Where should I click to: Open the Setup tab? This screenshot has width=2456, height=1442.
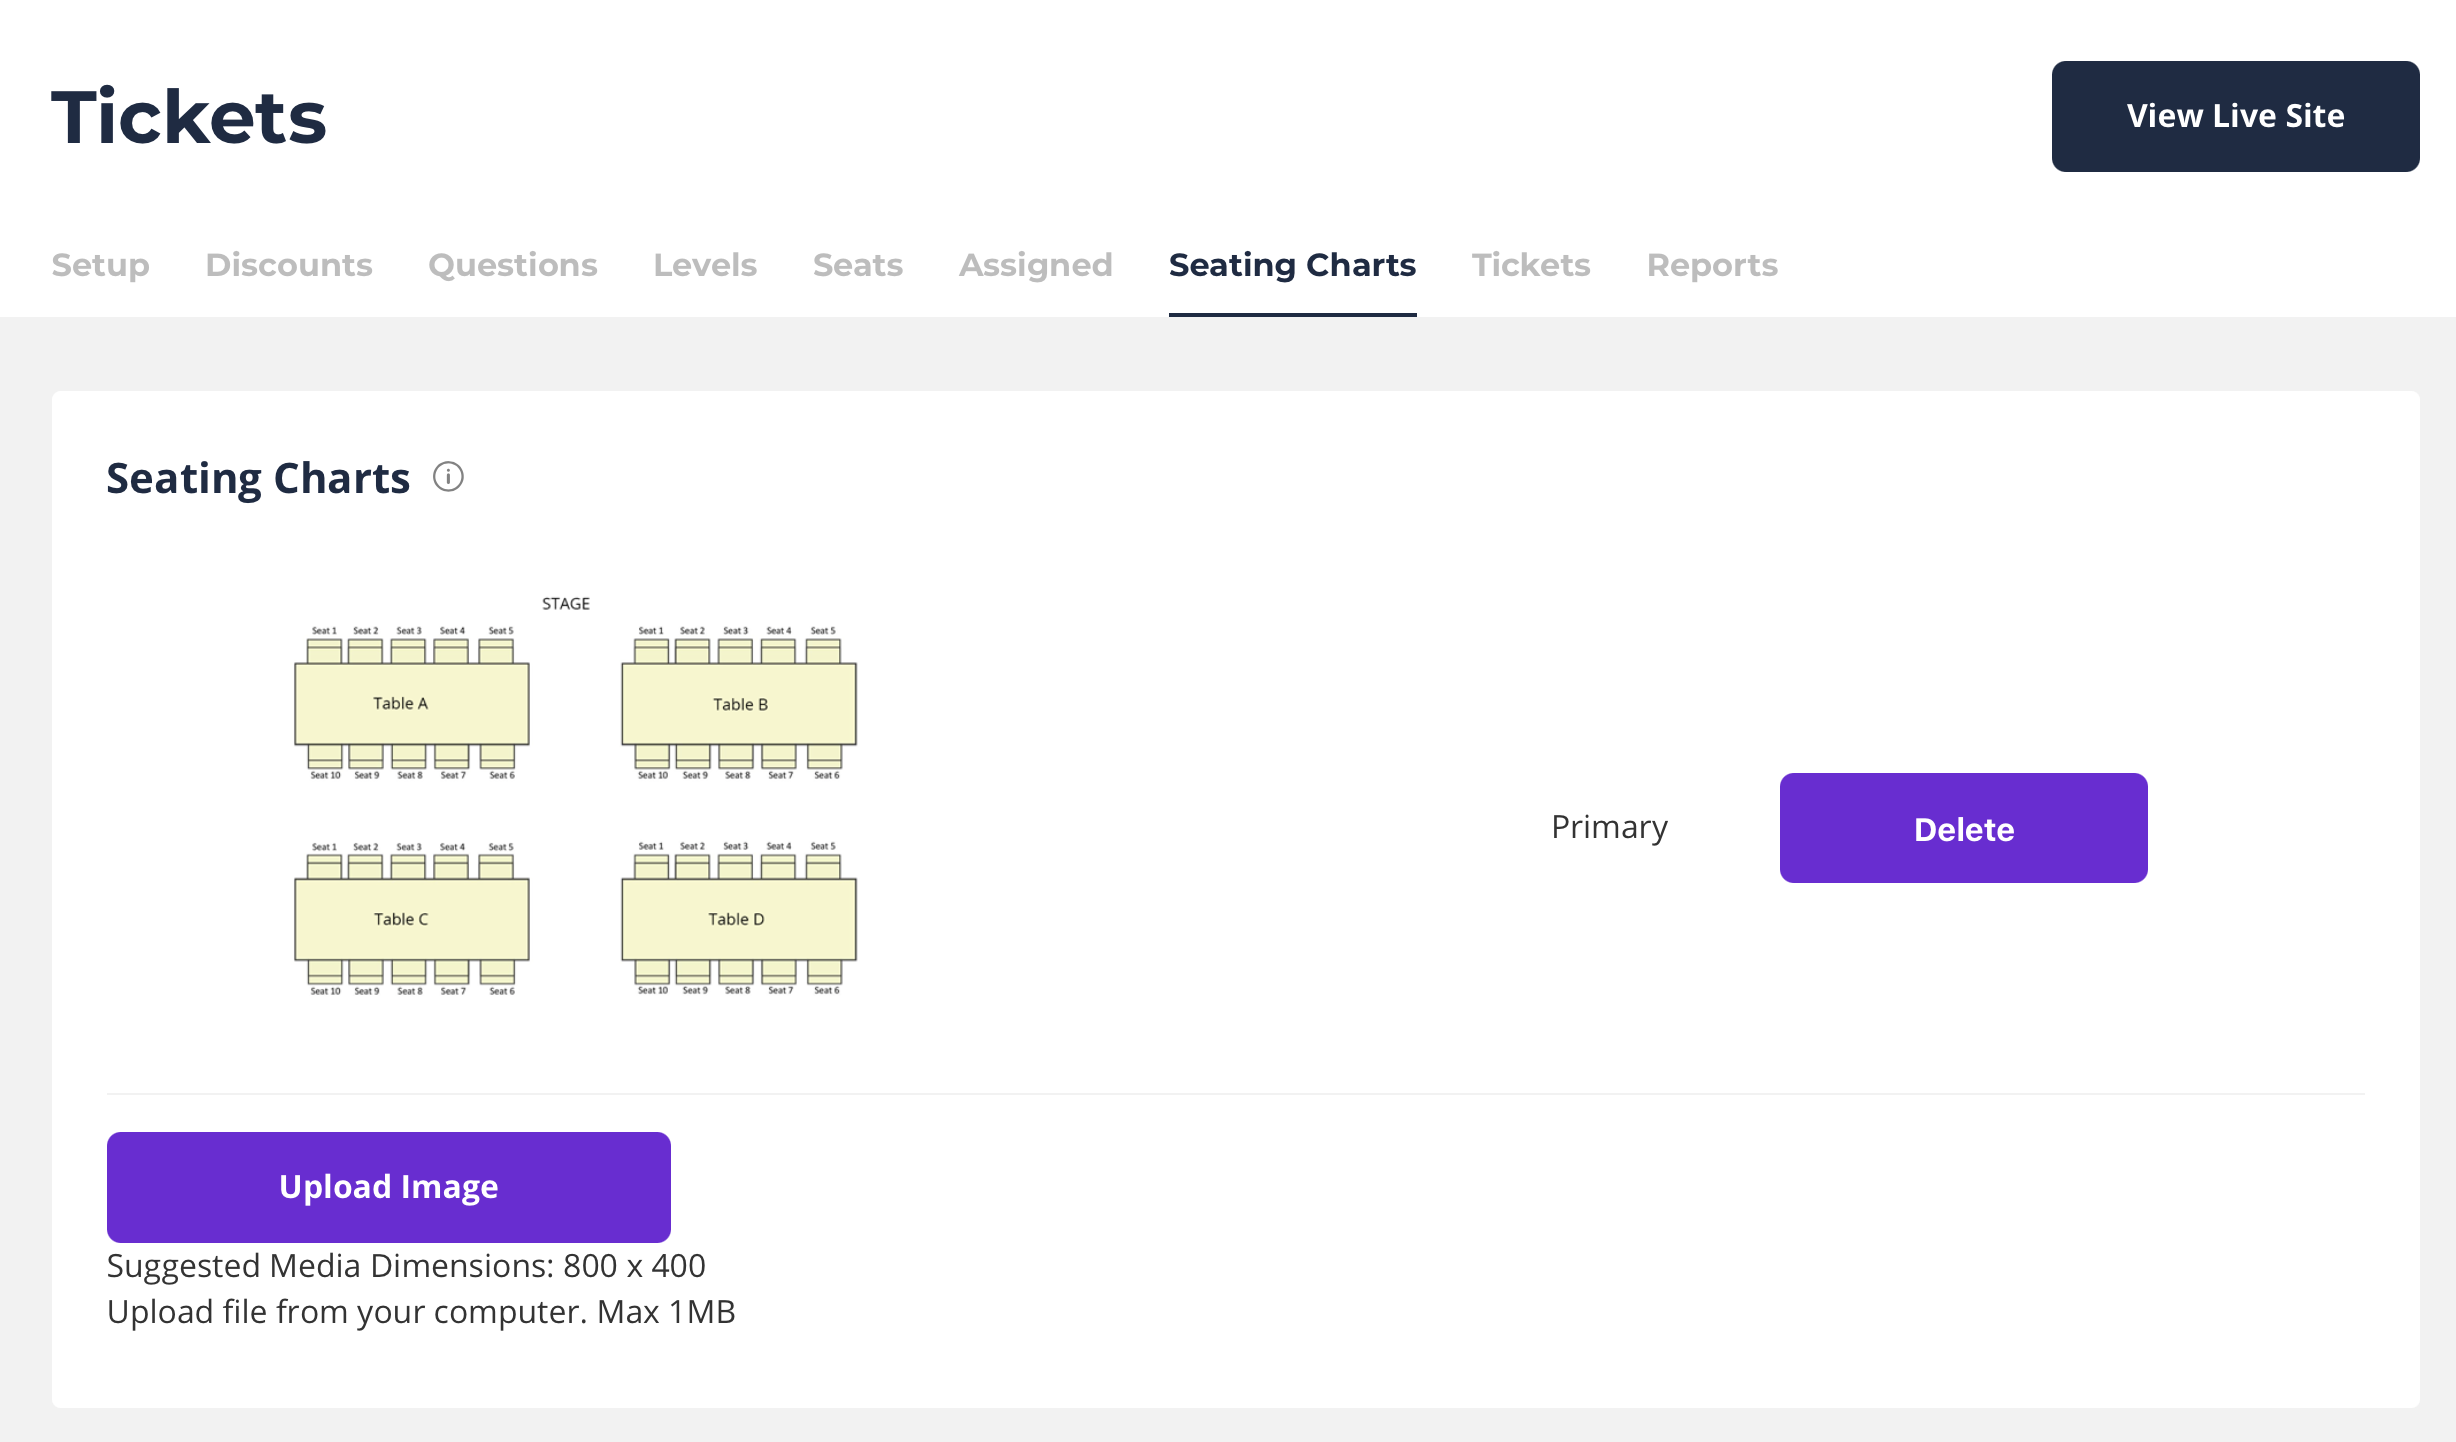pos(100,265)
